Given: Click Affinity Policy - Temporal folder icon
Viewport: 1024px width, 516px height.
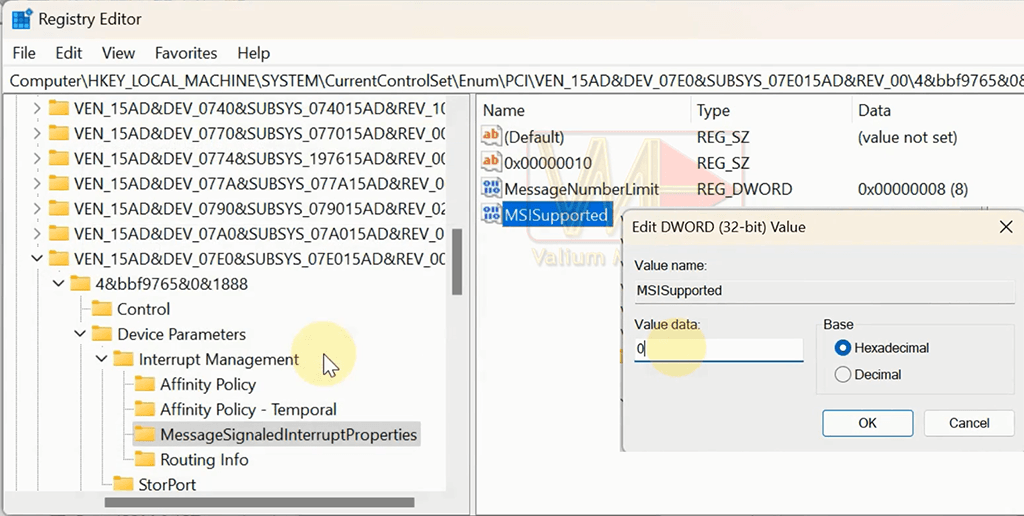Looking at the screenshot, I should (x=145, y=410).
